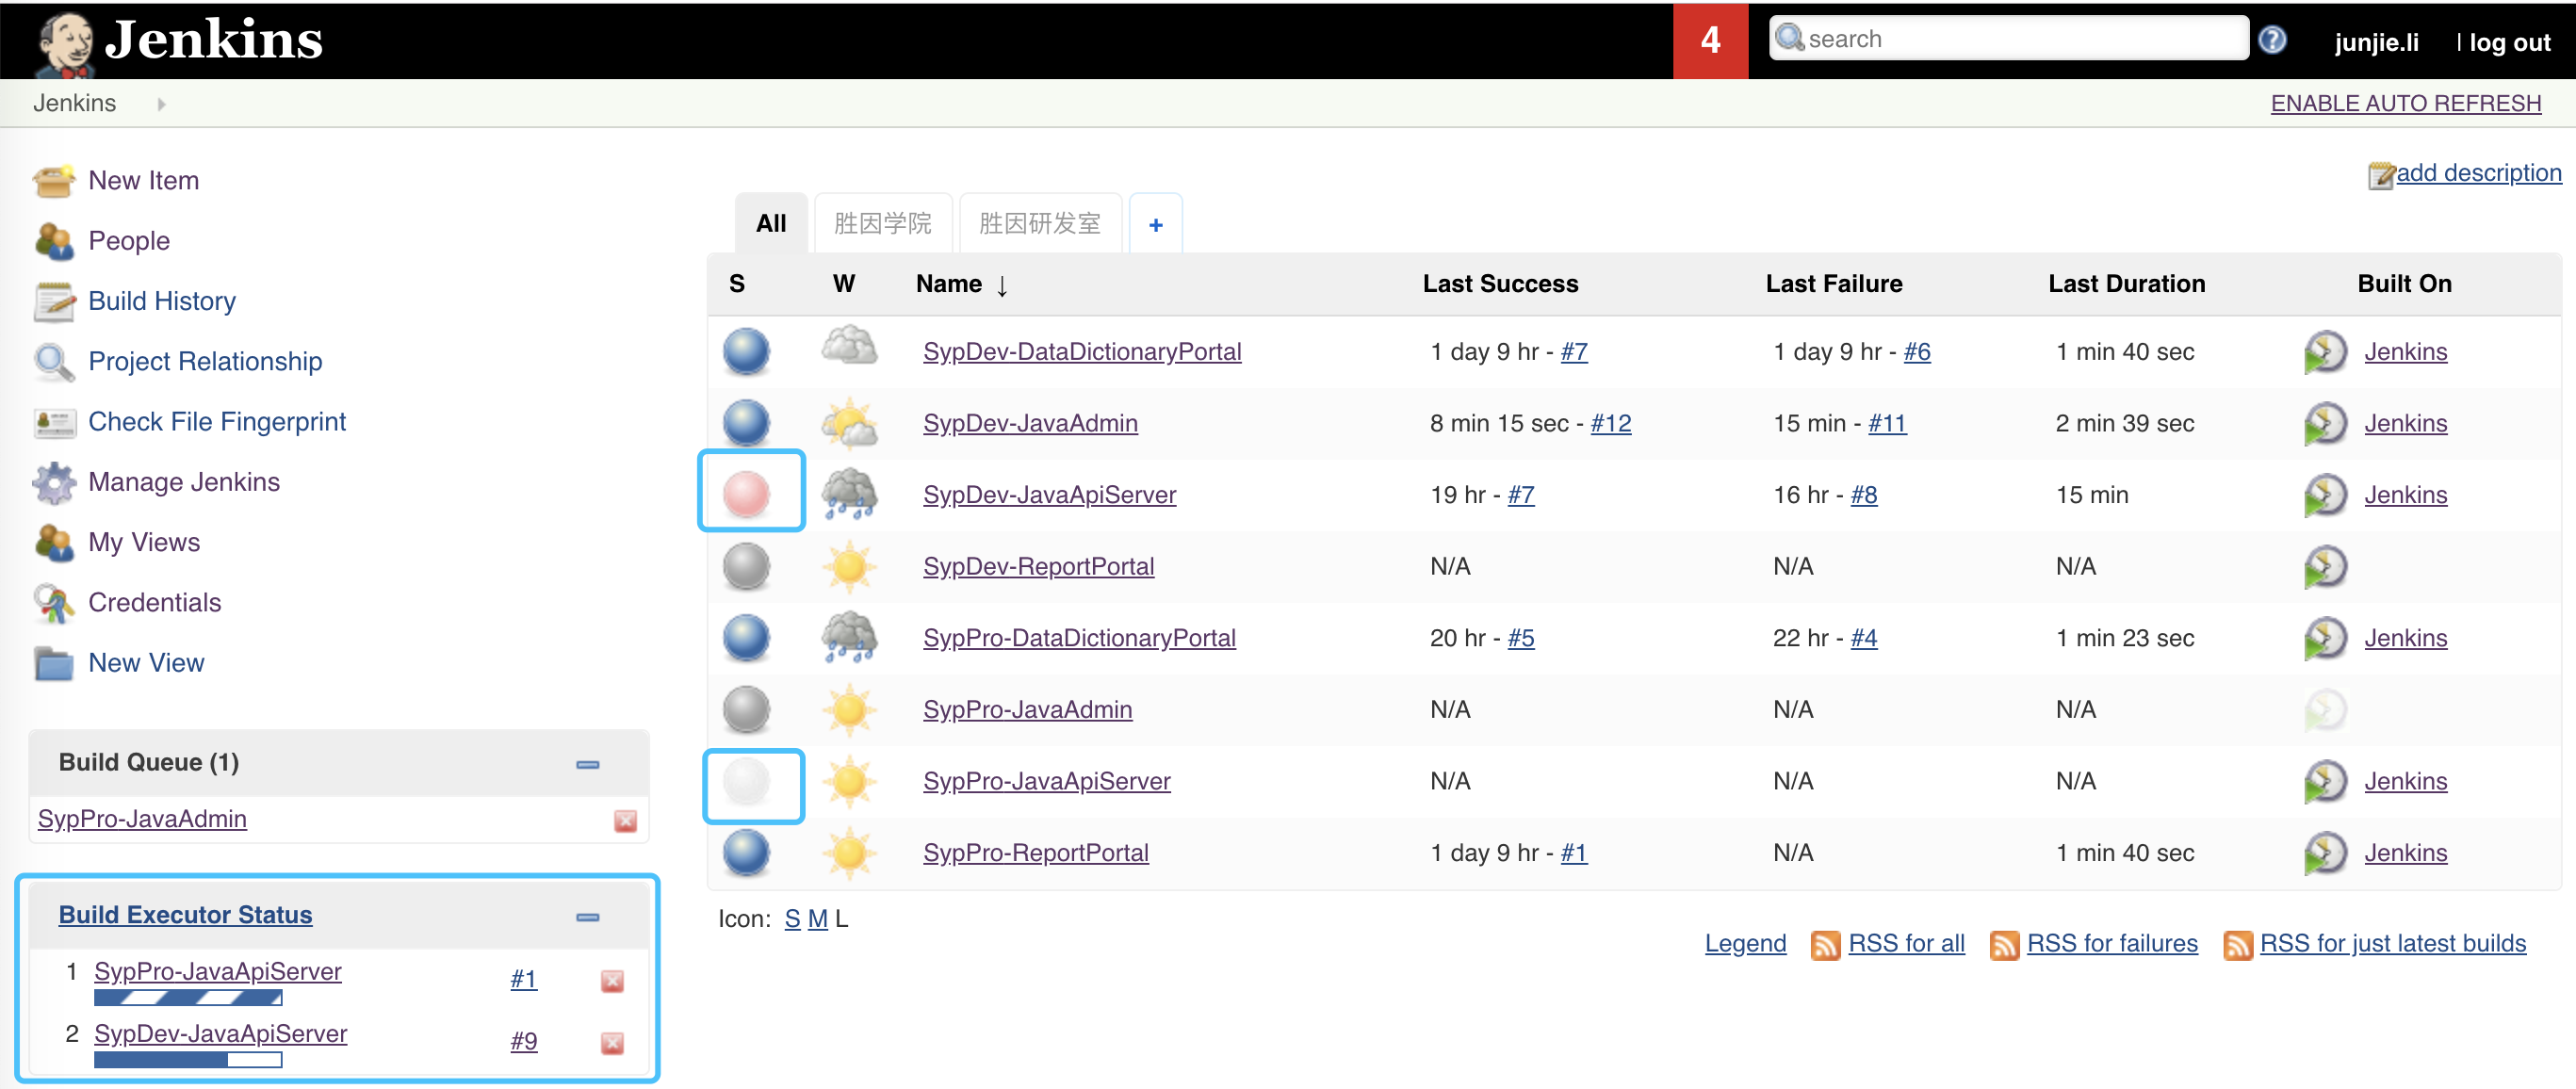Stop SypDev-JavaApiServer build on executor 2
The width and height of the screenshot is (2576, 1089).
pos(612,1043)
